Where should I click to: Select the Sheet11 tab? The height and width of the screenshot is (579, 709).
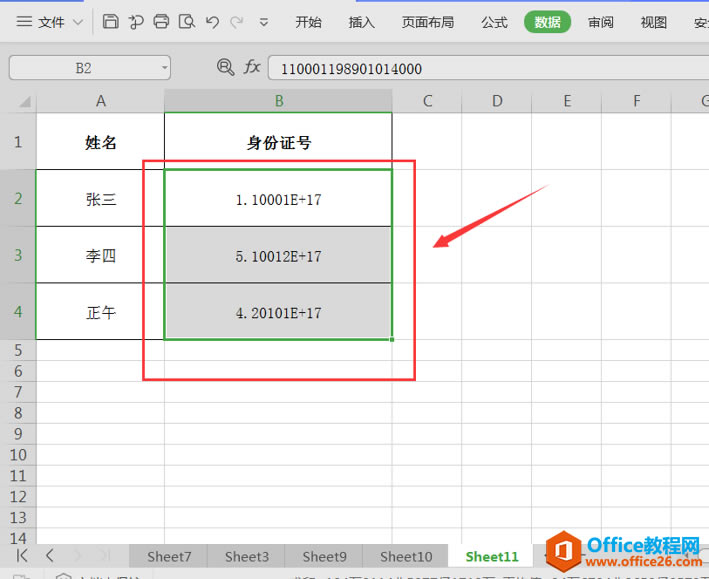pos(492,556)
